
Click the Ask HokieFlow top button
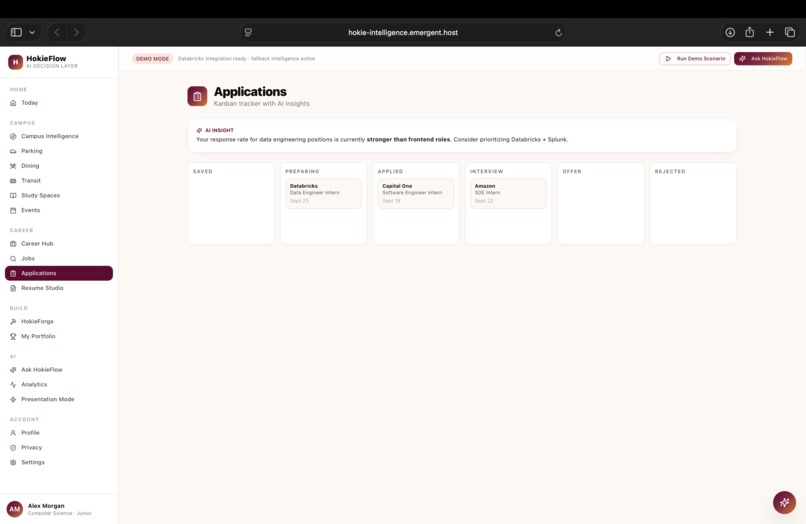(763, 59)
